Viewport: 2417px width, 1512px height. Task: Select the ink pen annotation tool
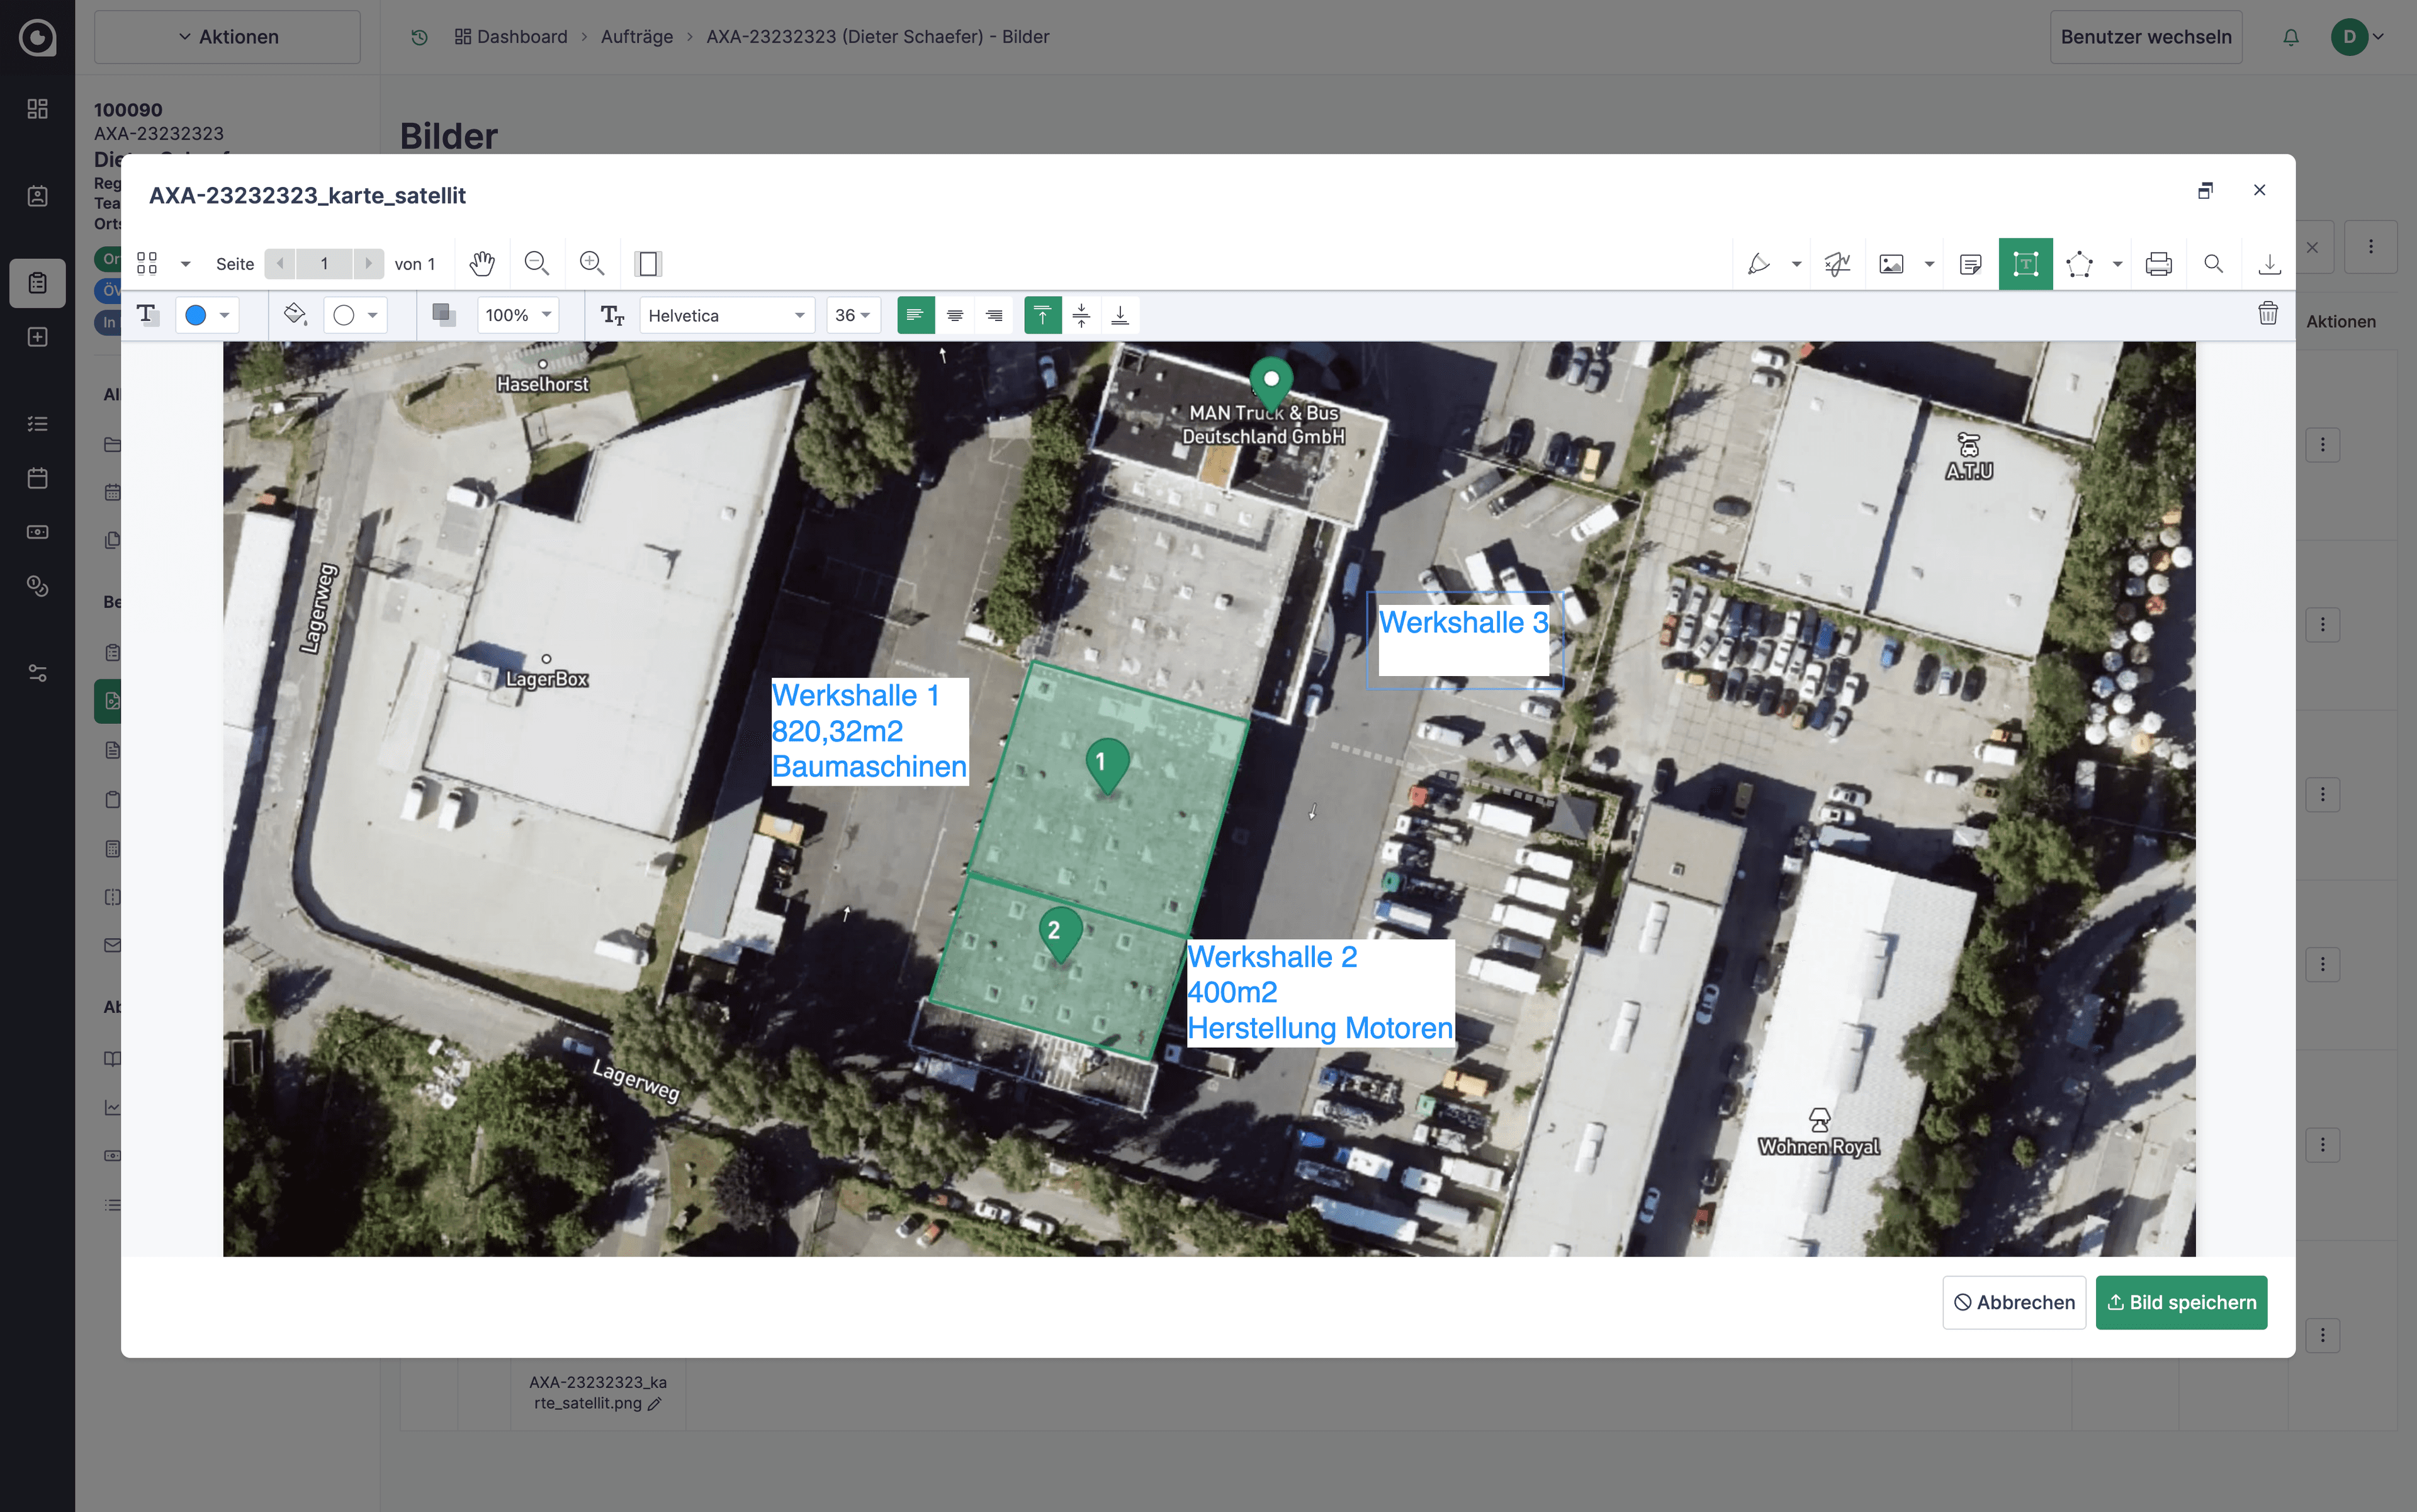pos(1758,264)
